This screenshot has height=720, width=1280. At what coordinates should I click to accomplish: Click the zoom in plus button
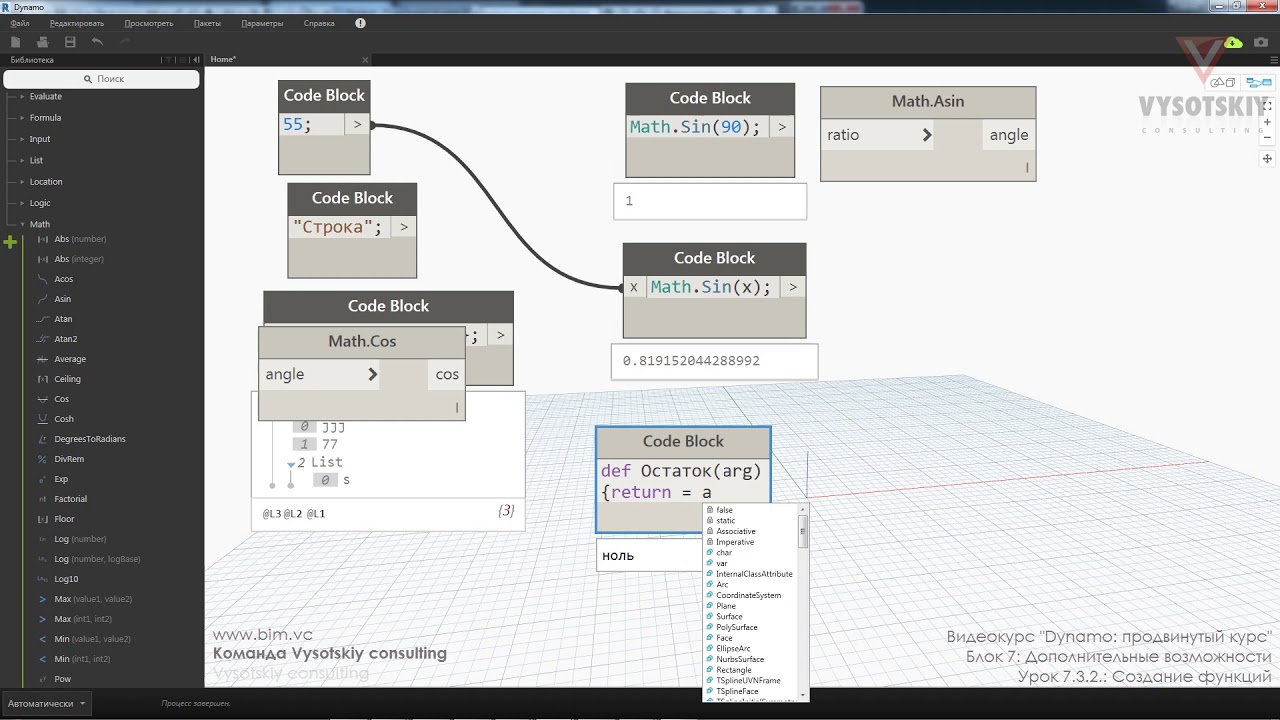[x=1267, y=122]
